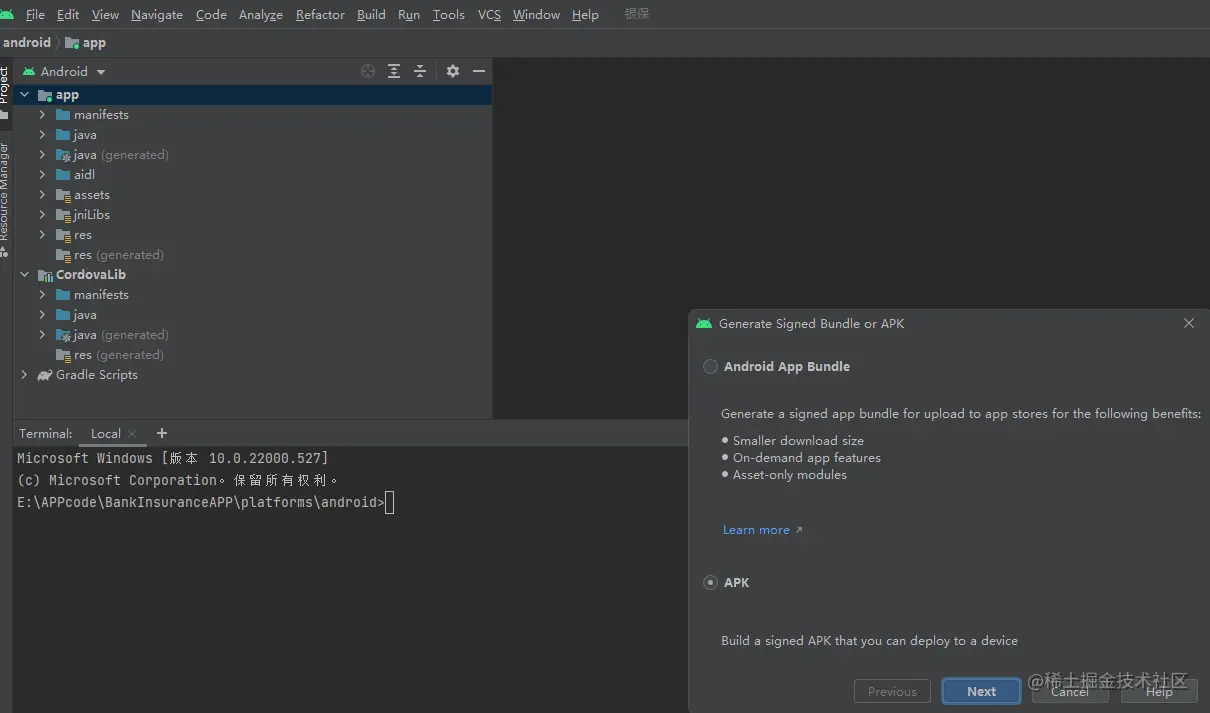Select res (generated) under CordovaLib
This screenshot has height=713, width=1210.
pos(118,355)
